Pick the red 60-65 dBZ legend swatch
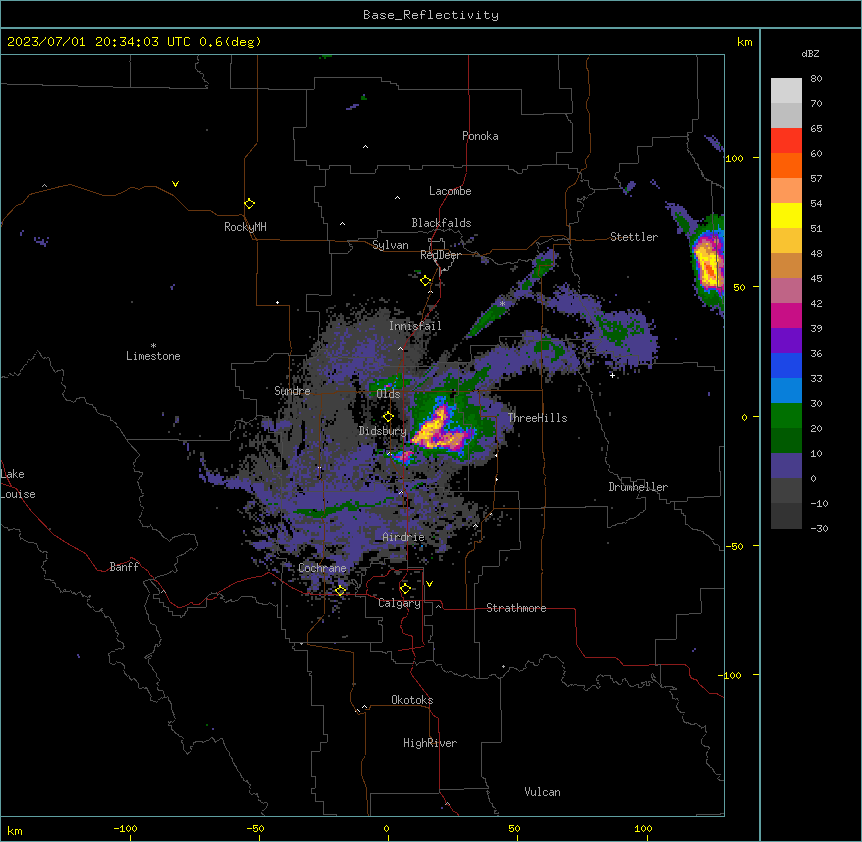 (786, 141)
